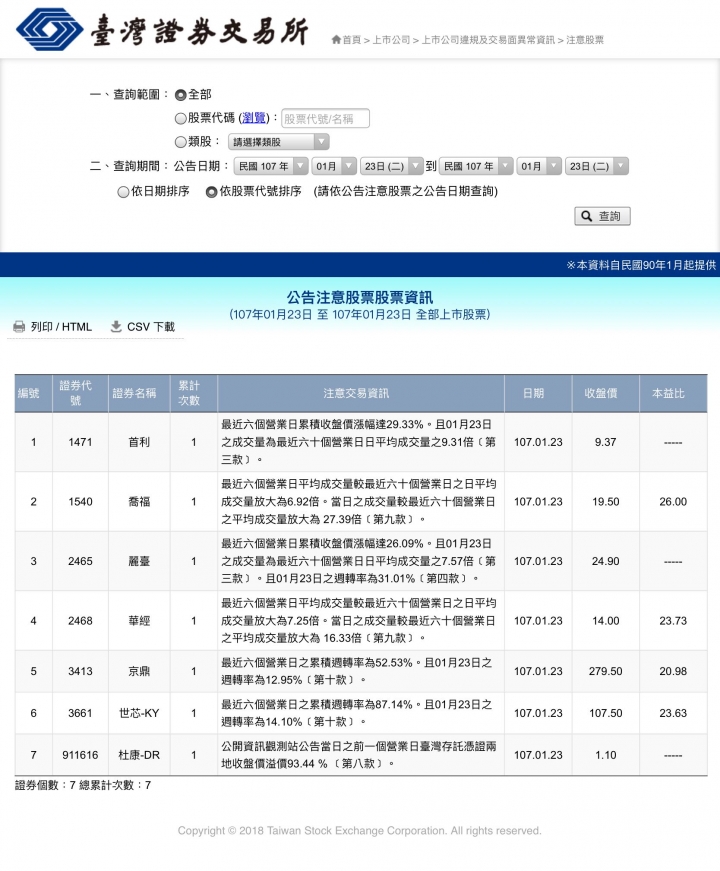Select the 股票代碼 radio button
This screenshot has width=720, height=871.
point(181,118)
